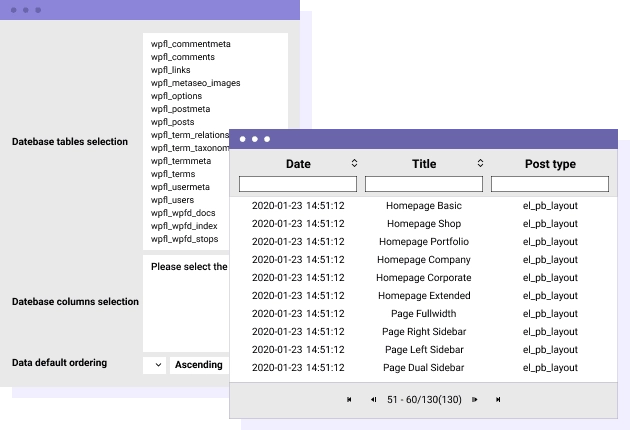630x430 pixels.
Task: Click the Homepage Corporate title cell
Action: click(424, 278)
